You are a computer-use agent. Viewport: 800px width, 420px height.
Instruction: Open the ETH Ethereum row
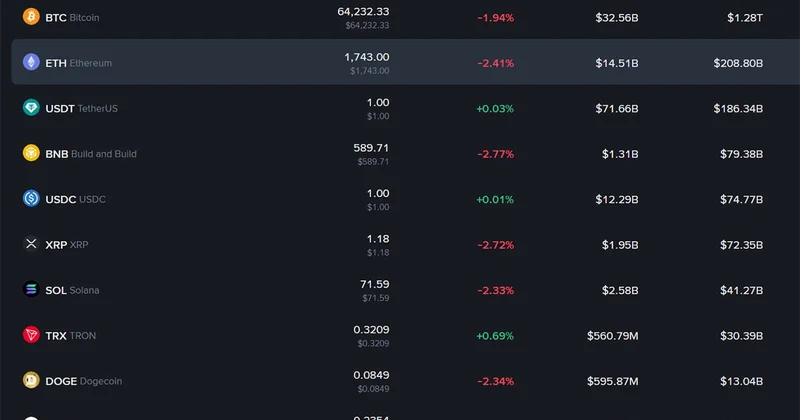(406, 62)
